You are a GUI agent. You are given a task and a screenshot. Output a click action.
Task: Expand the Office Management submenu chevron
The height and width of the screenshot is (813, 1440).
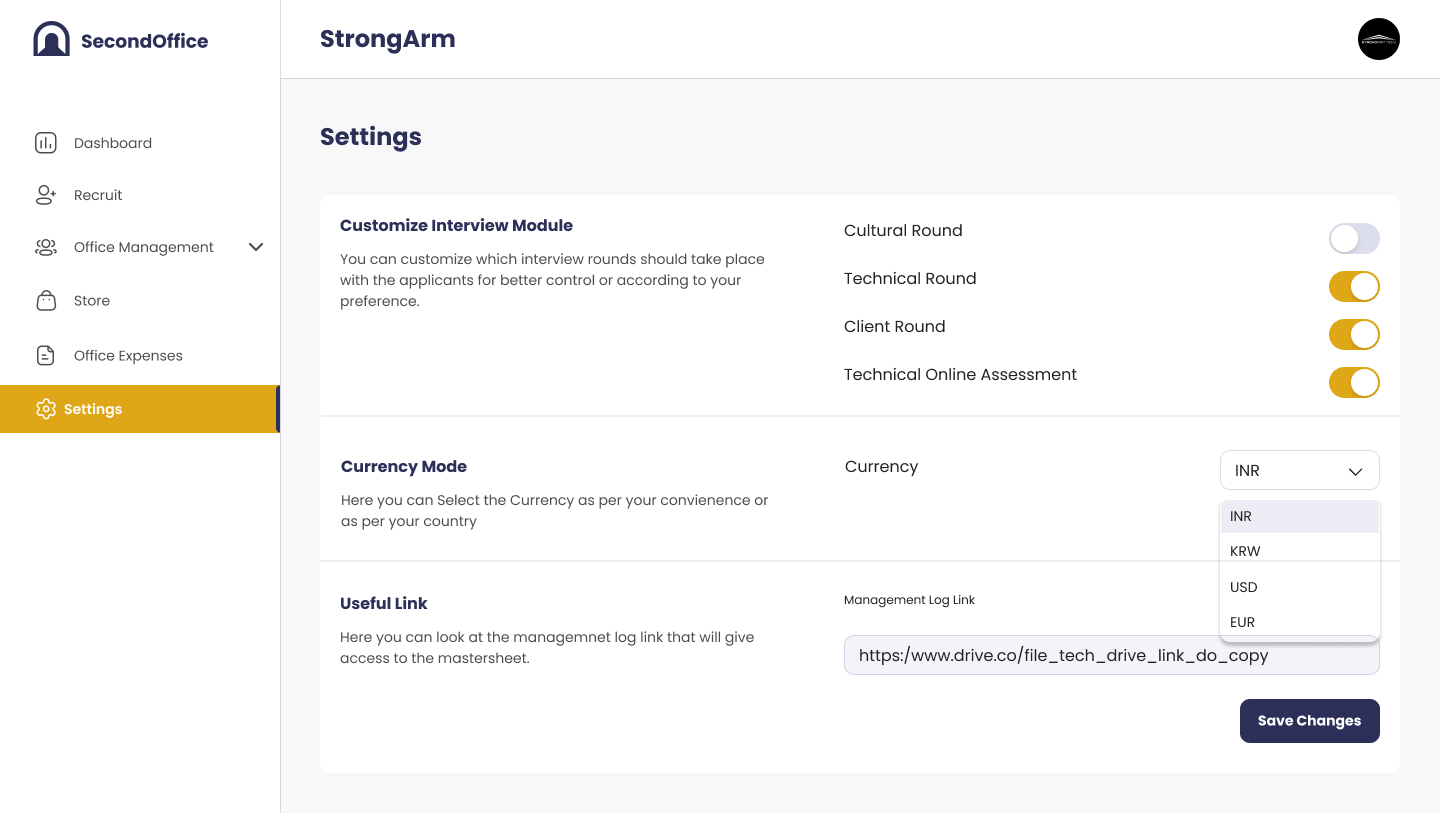(256, 247)
